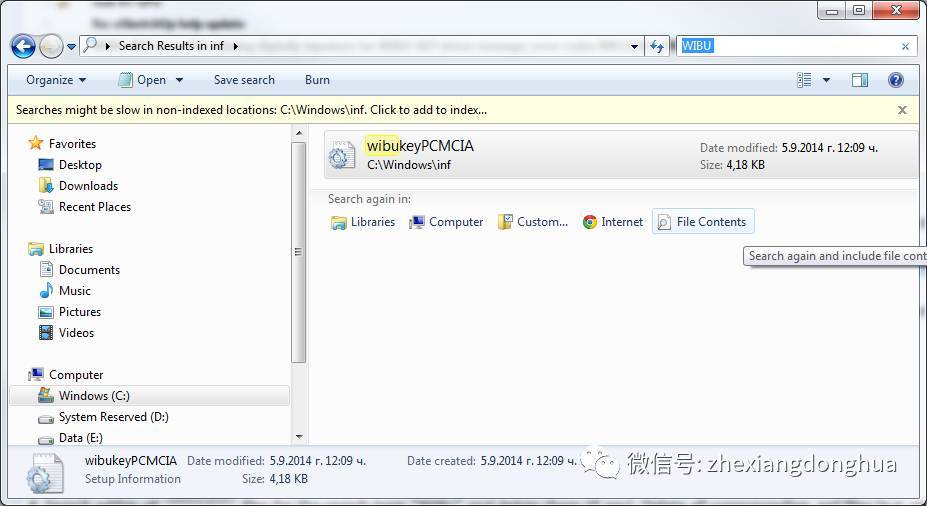
Task: Select the wibukeyPCMCIA search result
Action: 620,155
